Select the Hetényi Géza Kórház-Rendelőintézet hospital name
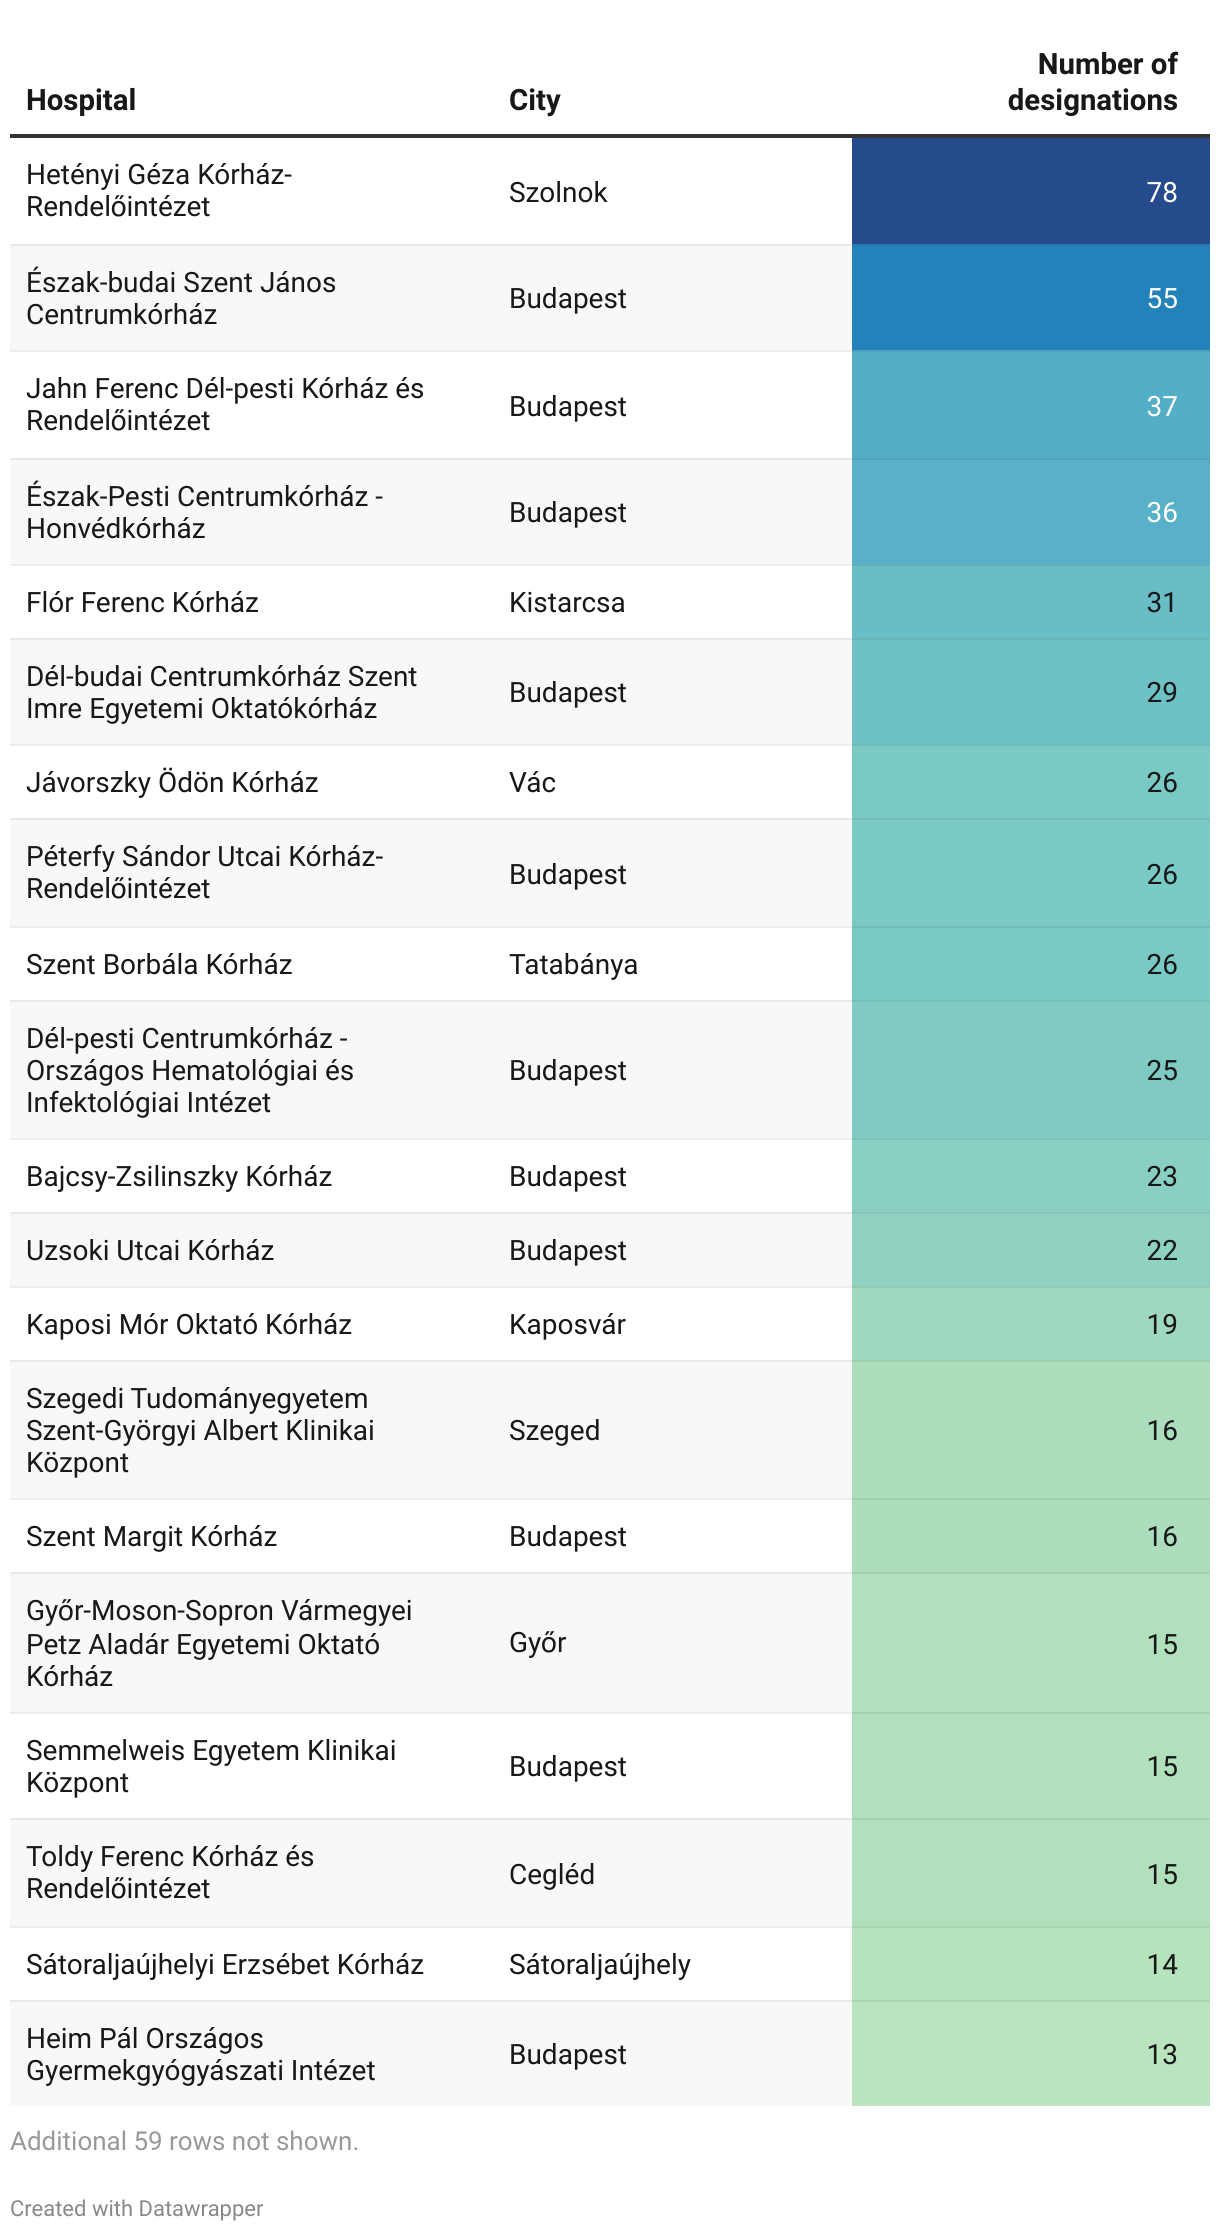Screen dimensions: 1220x2232 click(159, 190)
